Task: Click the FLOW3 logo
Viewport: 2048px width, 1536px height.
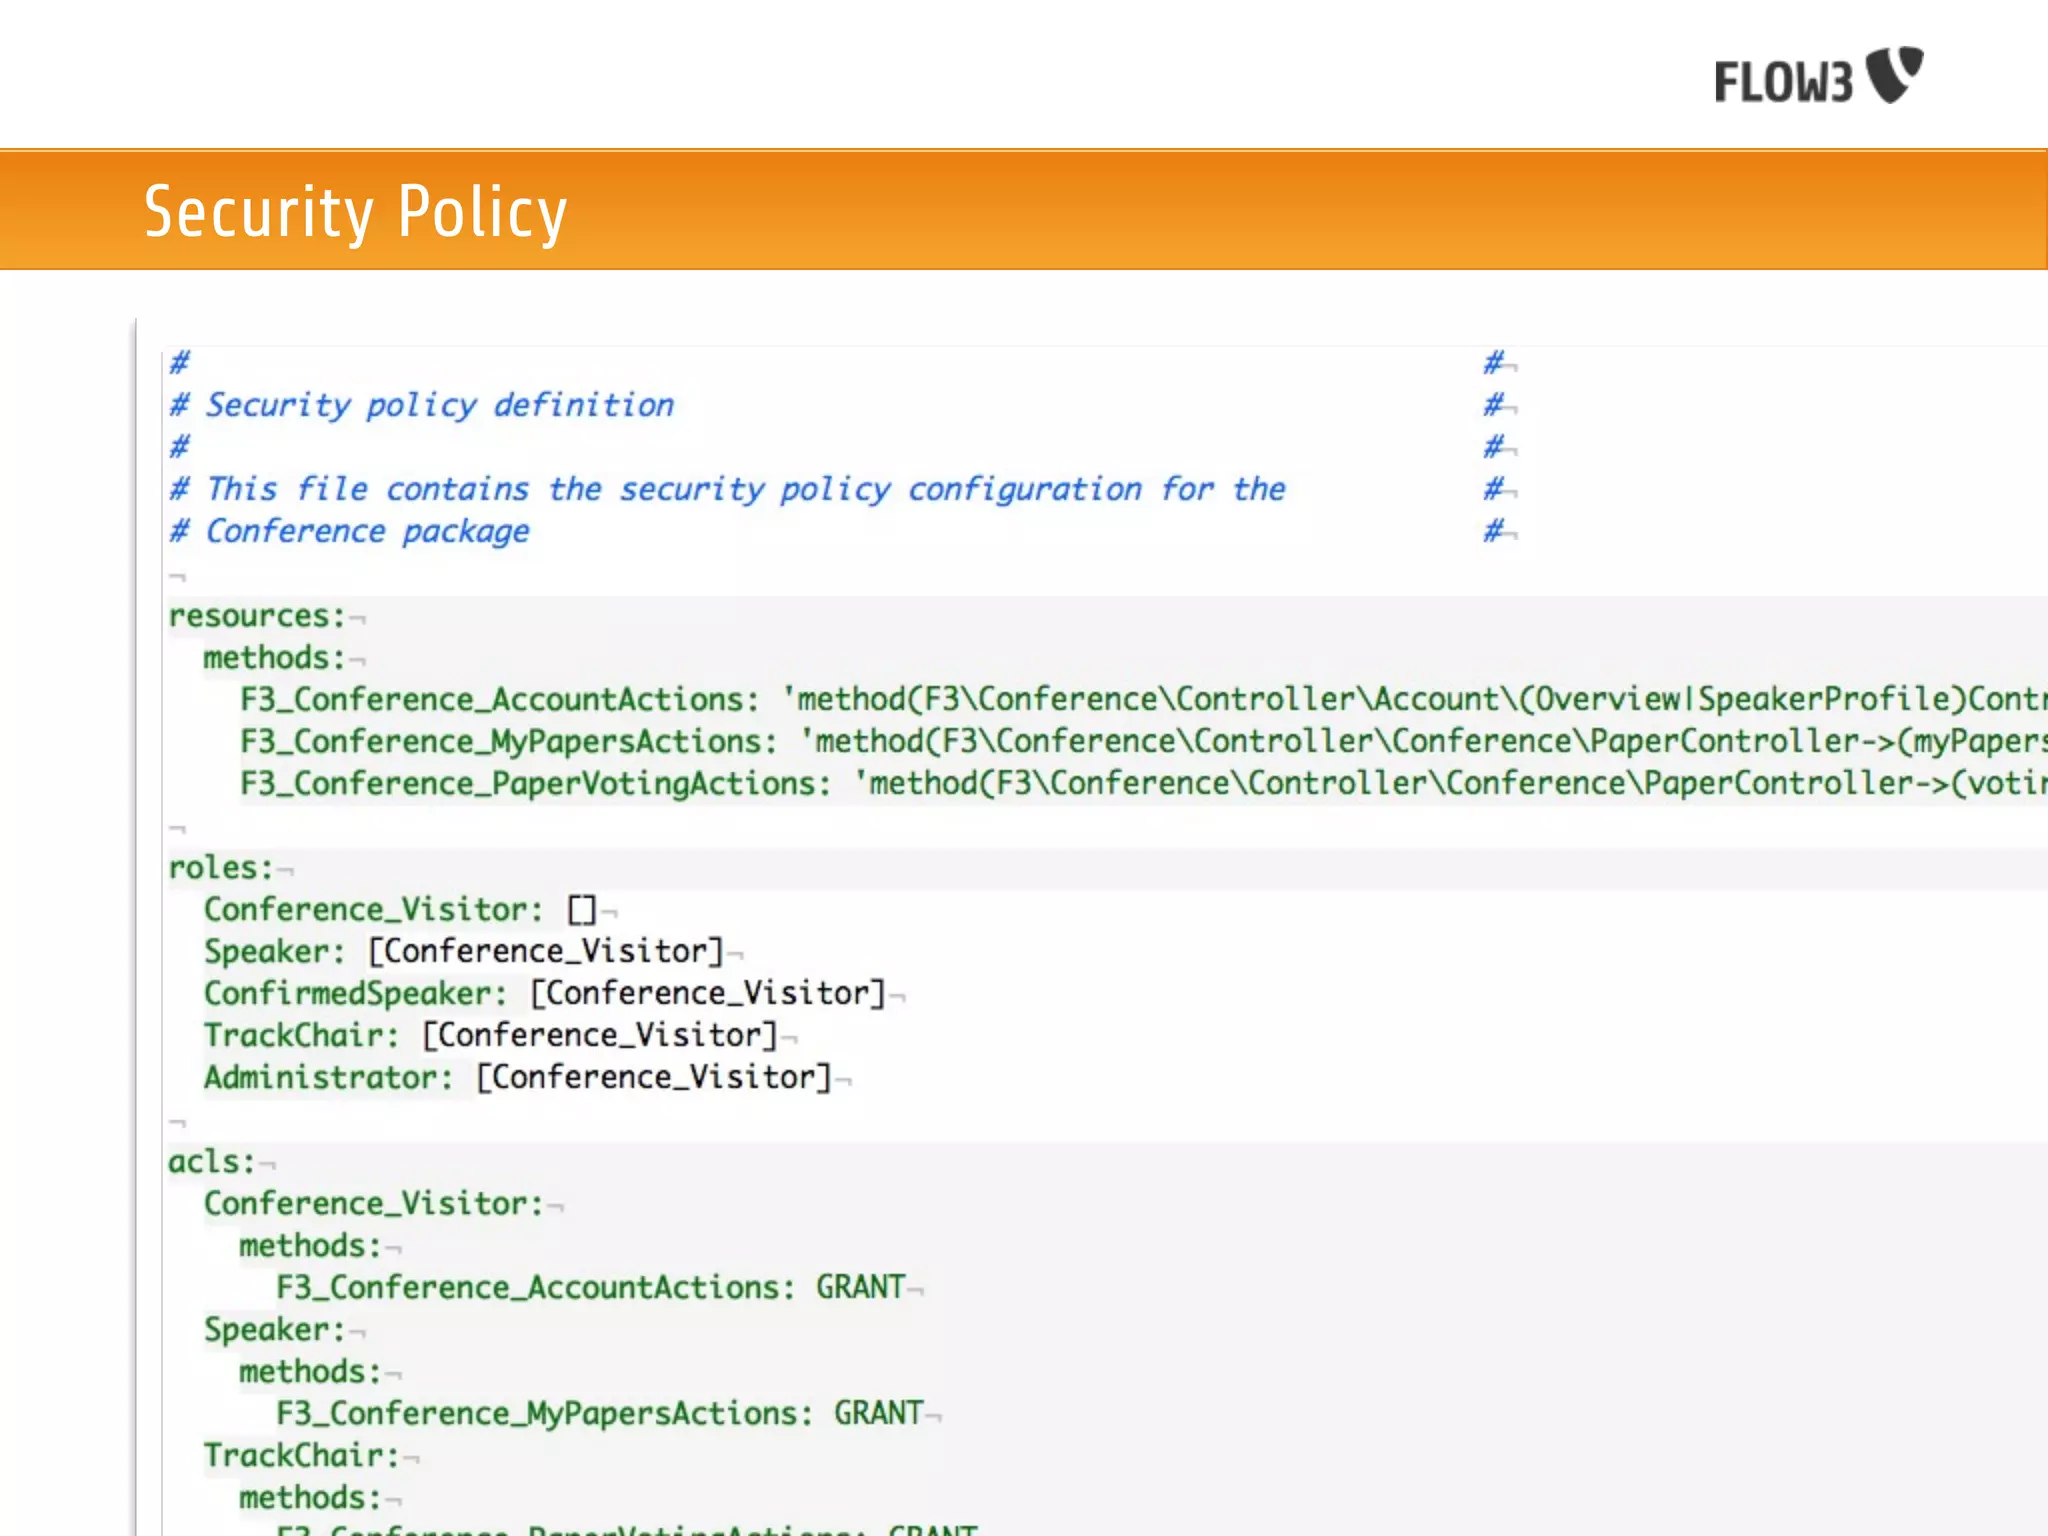Action: point(1818,76)
